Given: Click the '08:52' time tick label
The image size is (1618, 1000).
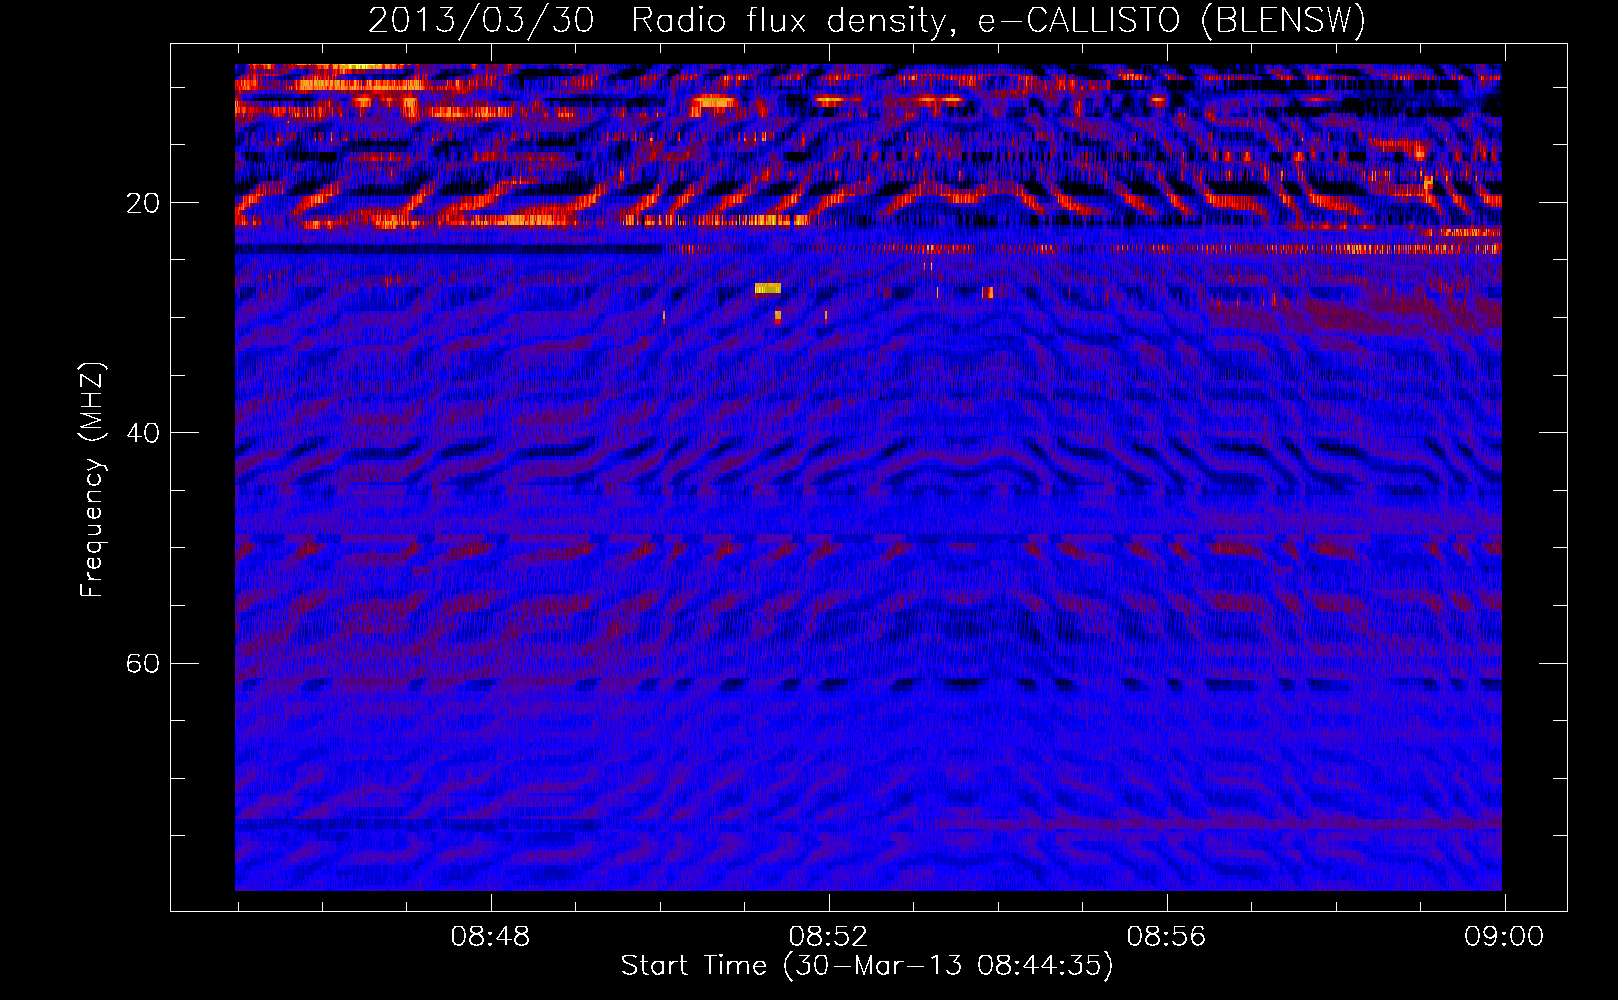Looking at the screenshot, I should pyautogui.click(x=828, y=937).
